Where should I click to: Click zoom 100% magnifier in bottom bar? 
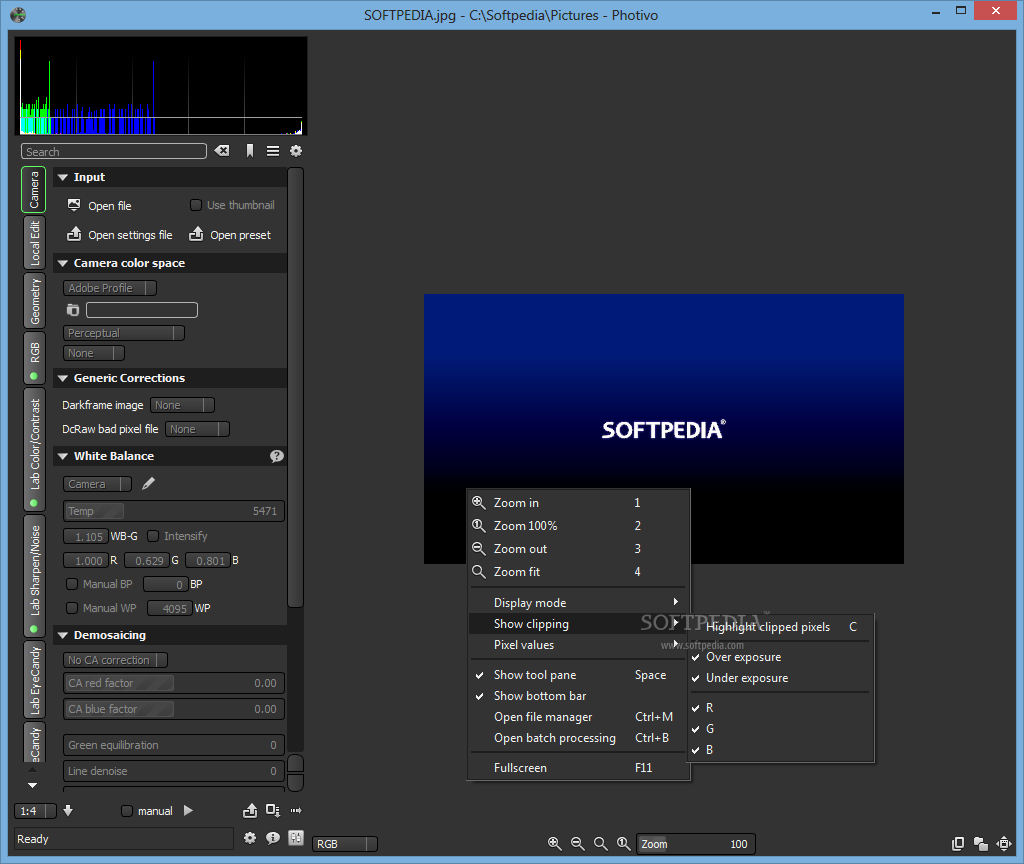point(624,844)
